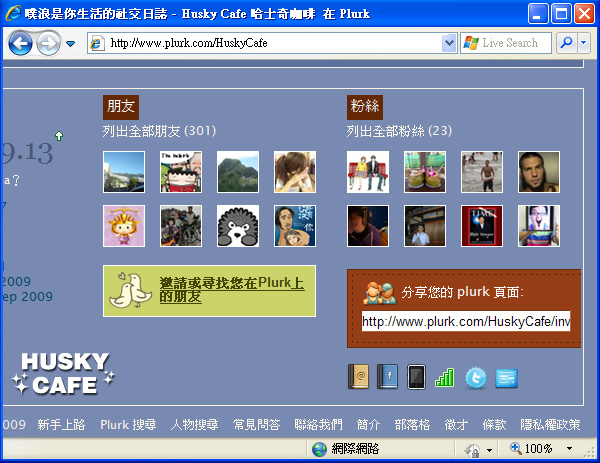Open fan avatar with TIME magazine cover
Screen dimensions: 600x463
click(482, 226)
